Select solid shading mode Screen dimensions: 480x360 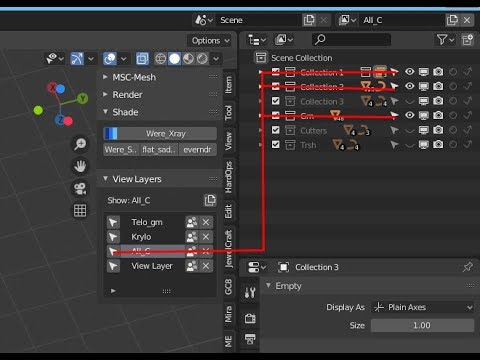tap(174, 59)
